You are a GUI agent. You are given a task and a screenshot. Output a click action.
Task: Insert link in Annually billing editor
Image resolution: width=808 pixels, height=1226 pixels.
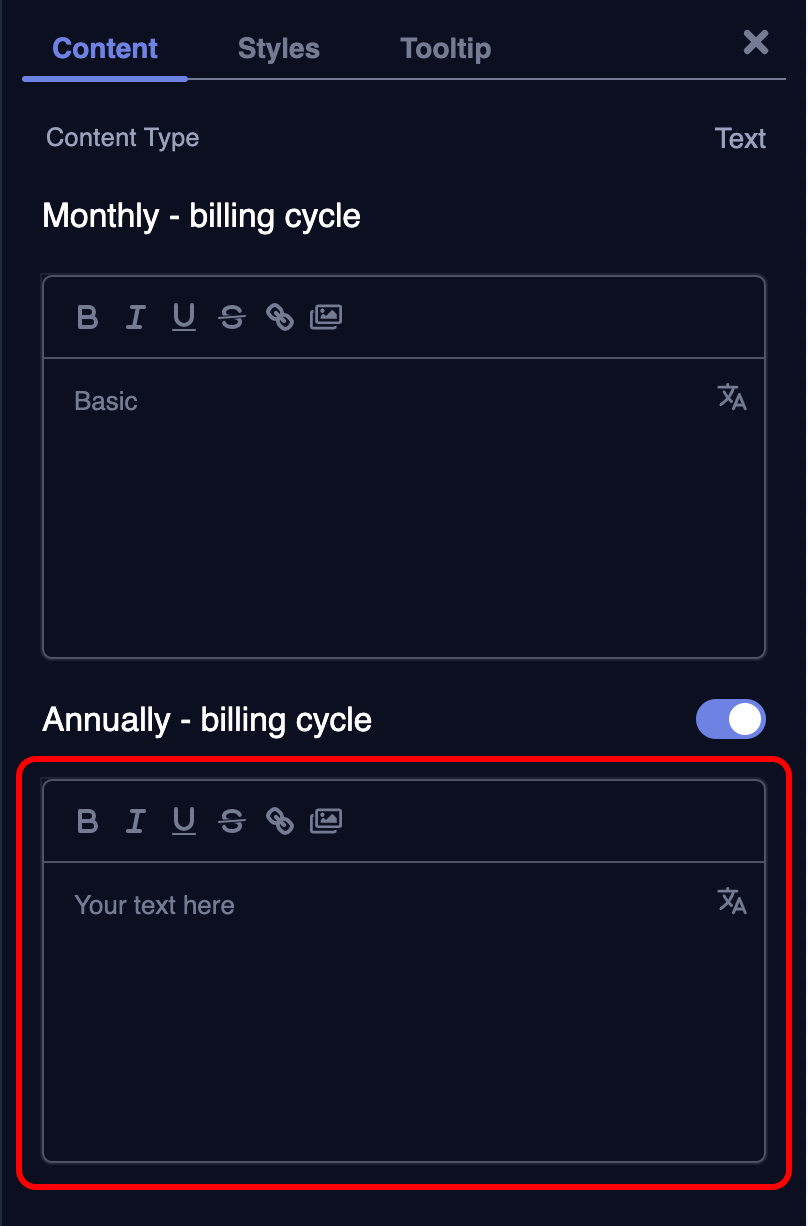tap(280, 822)
